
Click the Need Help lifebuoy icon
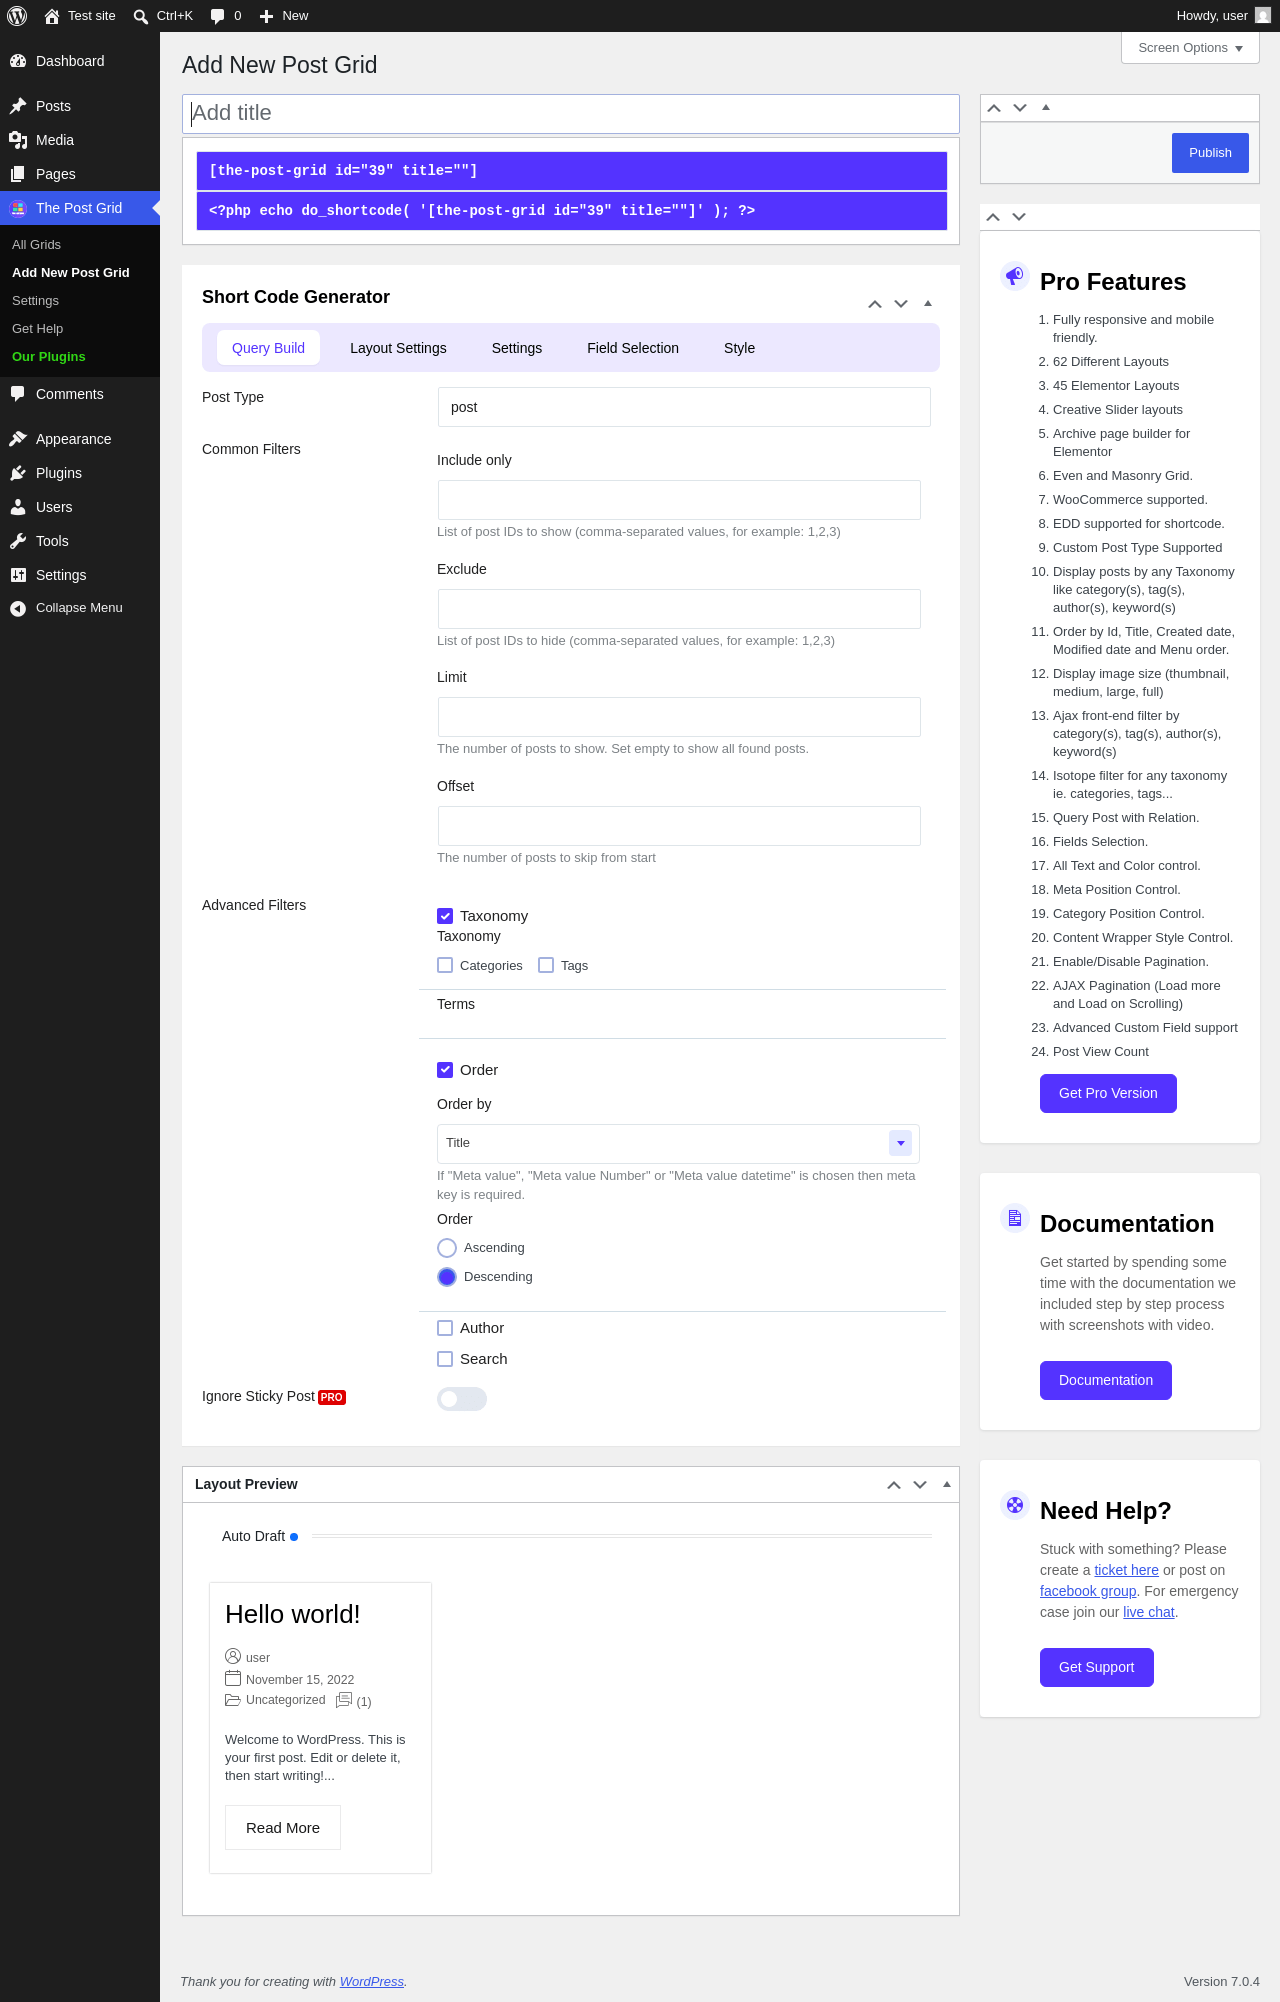point(1015,1504)
